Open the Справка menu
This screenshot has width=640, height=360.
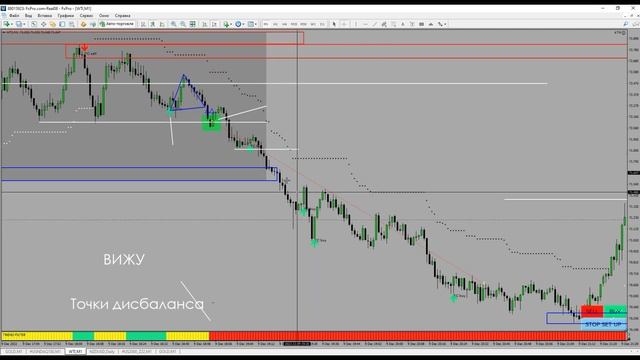(122, 16)
